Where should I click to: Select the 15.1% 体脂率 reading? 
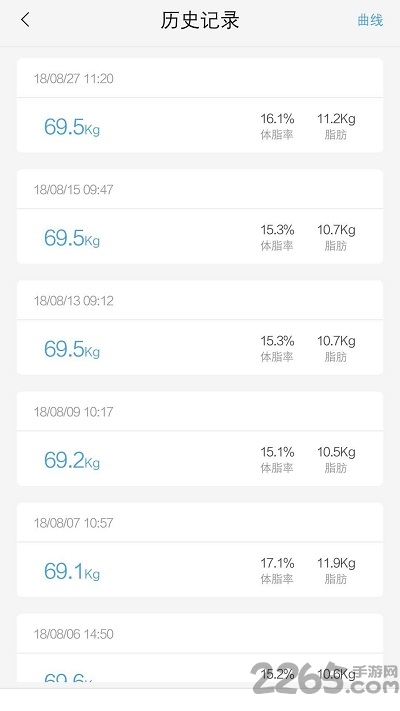(277, 459)
